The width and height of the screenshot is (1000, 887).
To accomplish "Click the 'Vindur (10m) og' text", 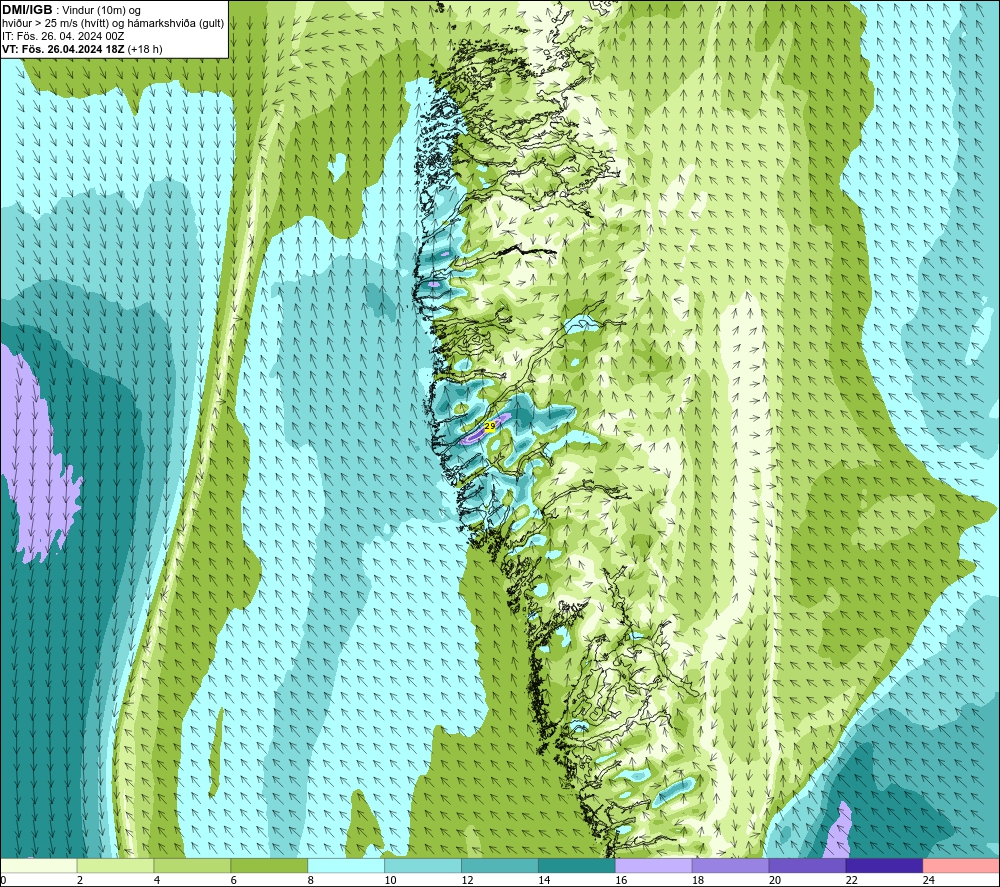I will tap(103, 11).
